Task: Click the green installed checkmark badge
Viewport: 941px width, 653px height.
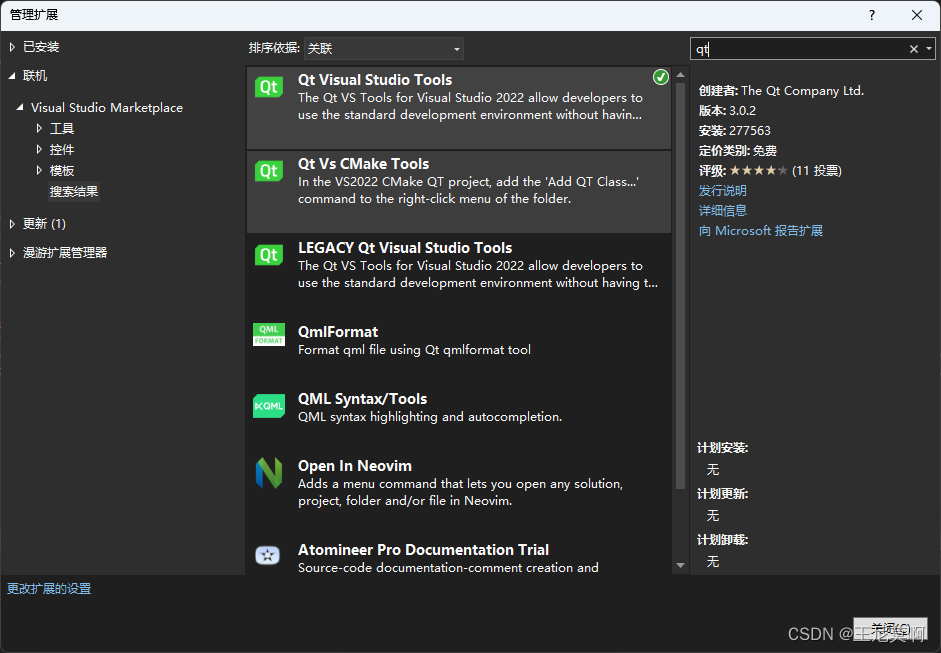Action: tap(661, 77)
